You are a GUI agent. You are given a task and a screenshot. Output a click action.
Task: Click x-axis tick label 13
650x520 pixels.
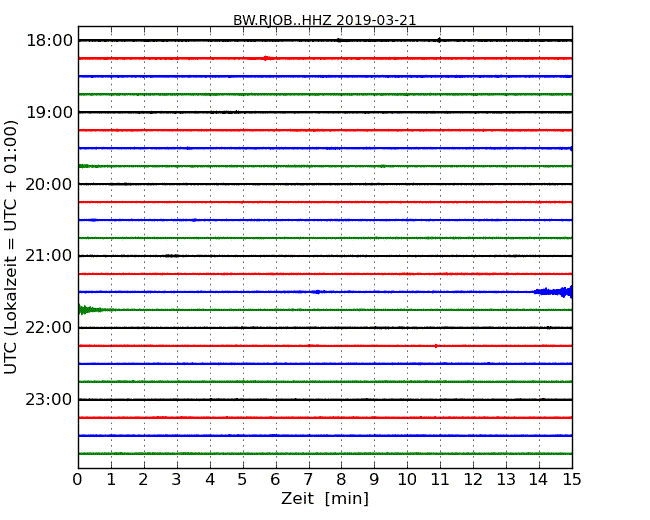(506, 480)
